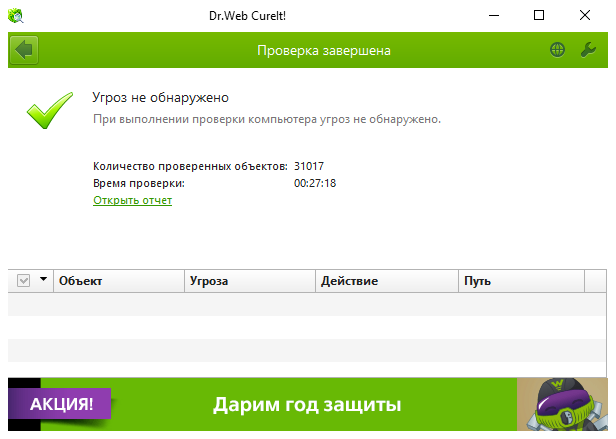616x439 pixels.
Task: Click the Dr.Web CureIt! app icon in the title bar
Action: click(x=16, y=16)
